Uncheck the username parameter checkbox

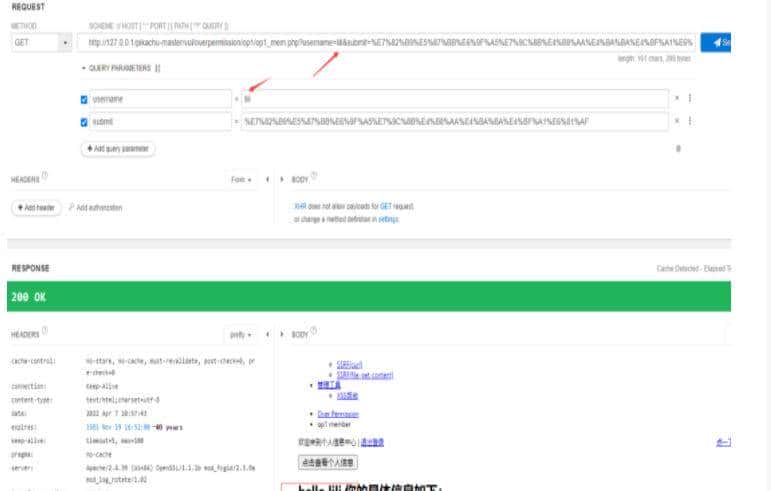[x=84, y=100]
